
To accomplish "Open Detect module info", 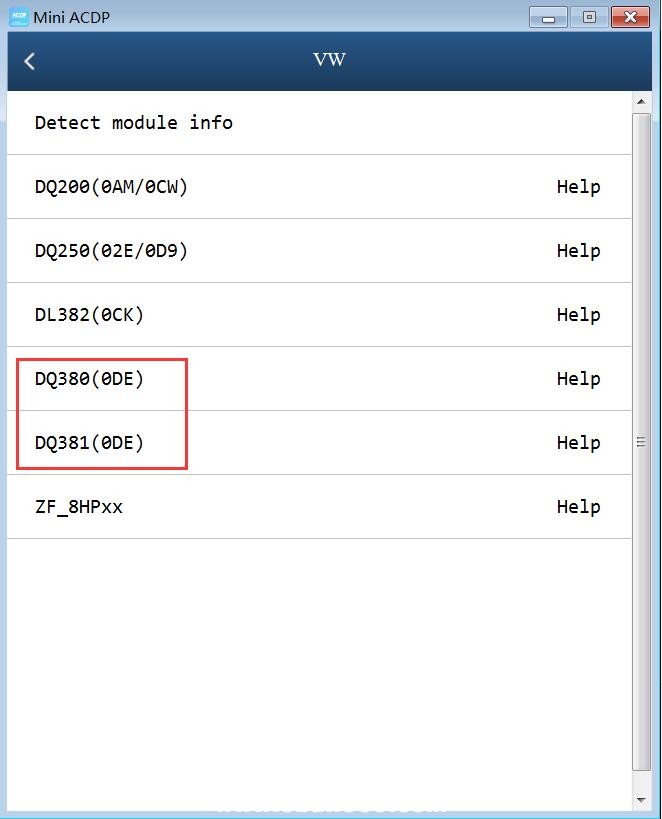I will tap(319, 123).
